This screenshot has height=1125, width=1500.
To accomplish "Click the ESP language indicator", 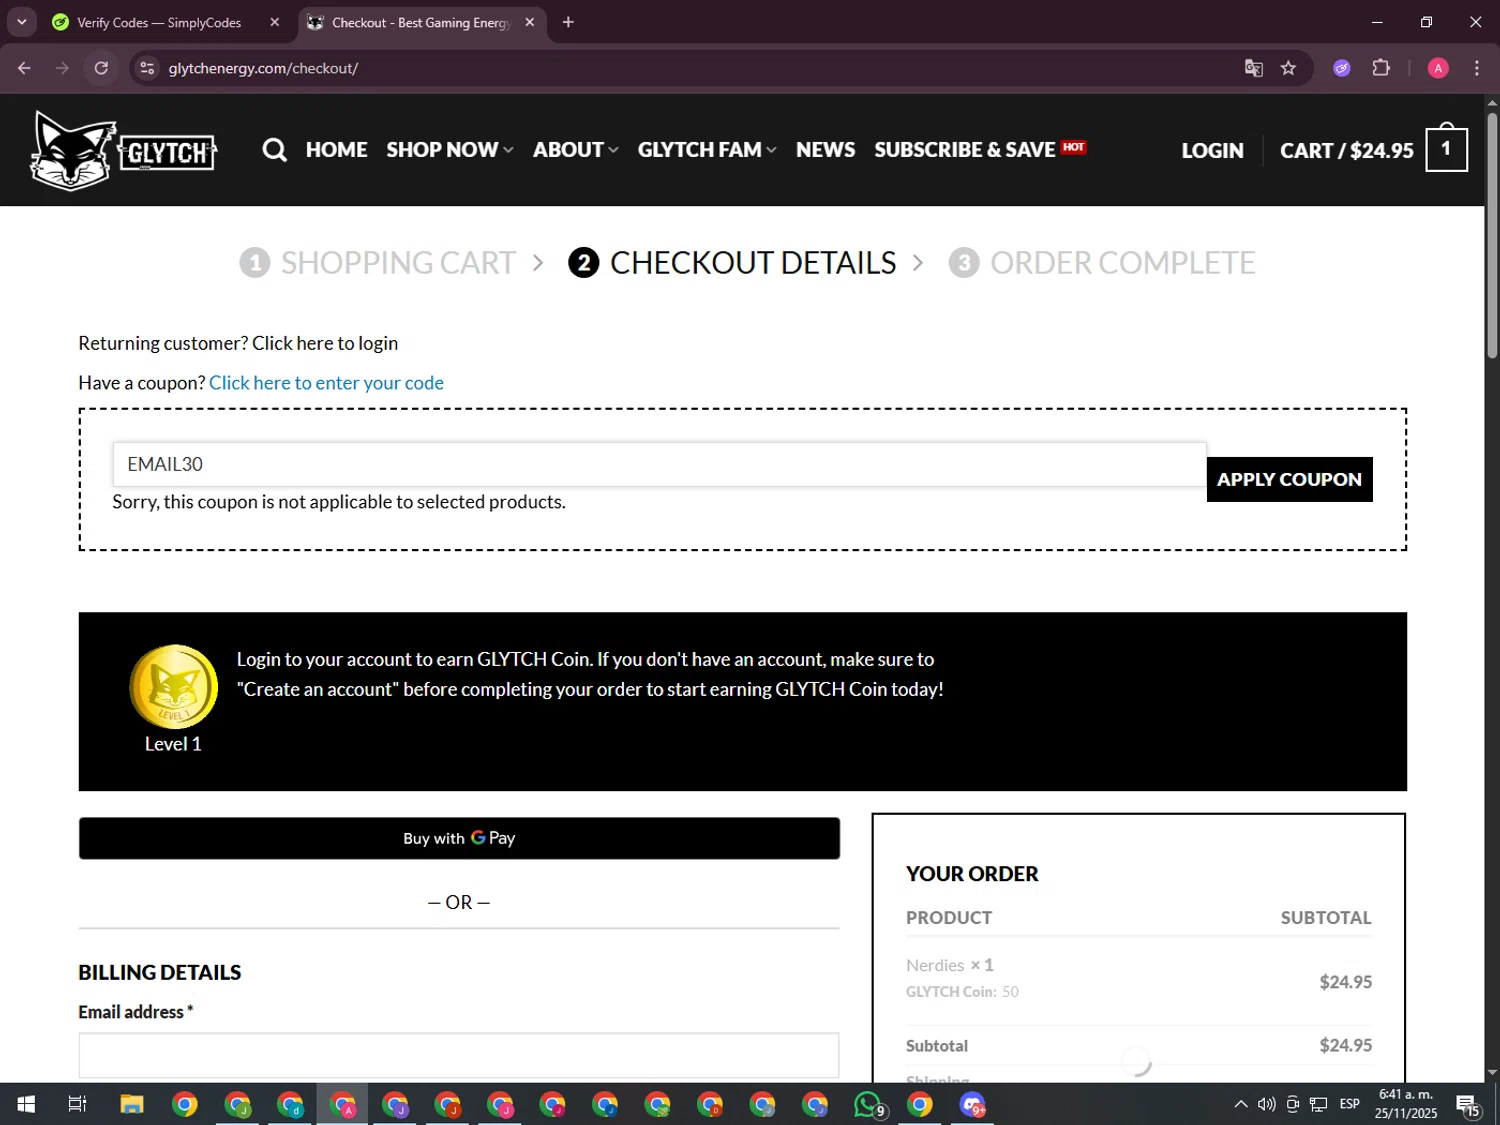I will (x=1349, y=1104).
